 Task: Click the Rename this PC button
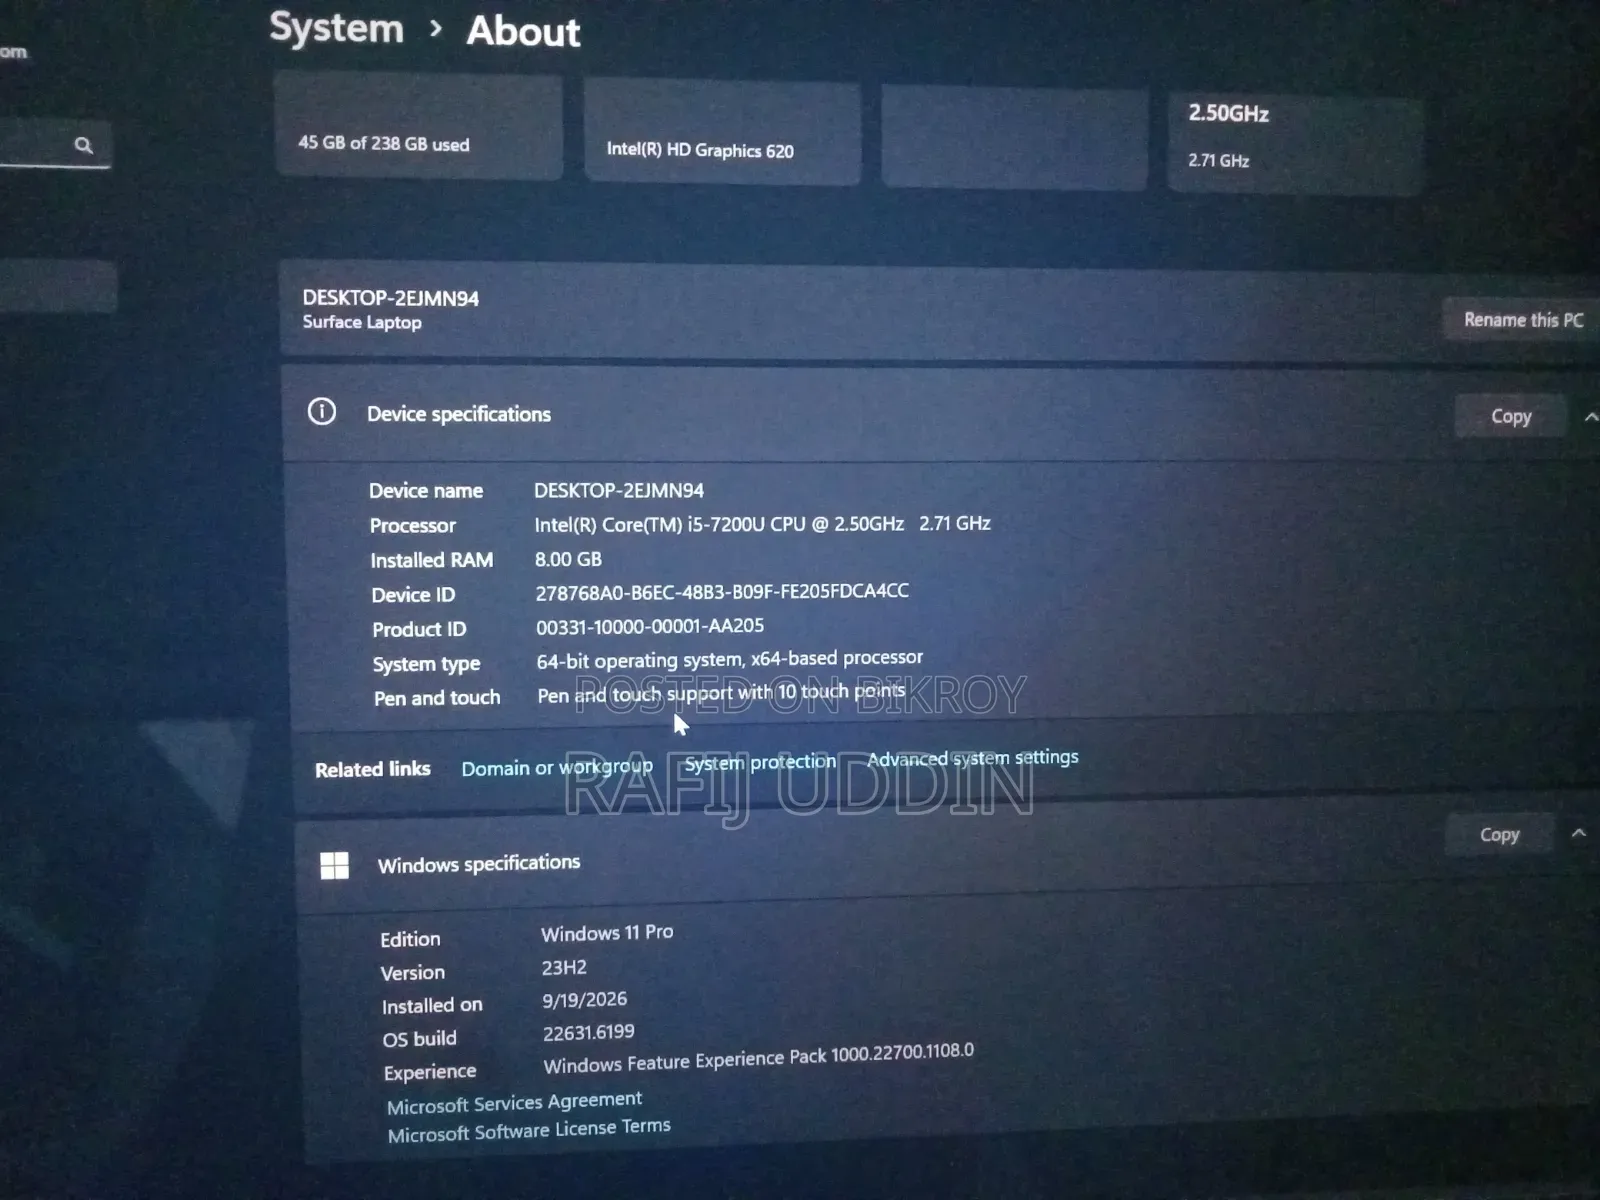click(1523, 320)
